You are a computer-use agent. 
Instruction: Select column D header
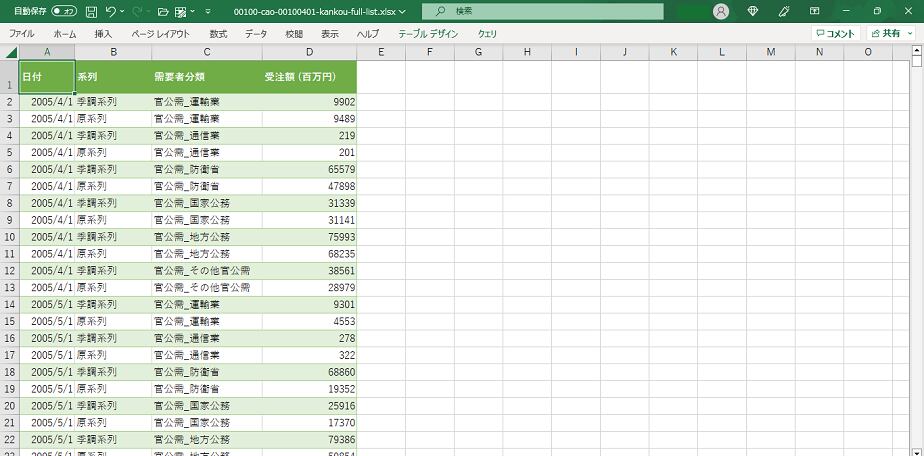[309, 51]
